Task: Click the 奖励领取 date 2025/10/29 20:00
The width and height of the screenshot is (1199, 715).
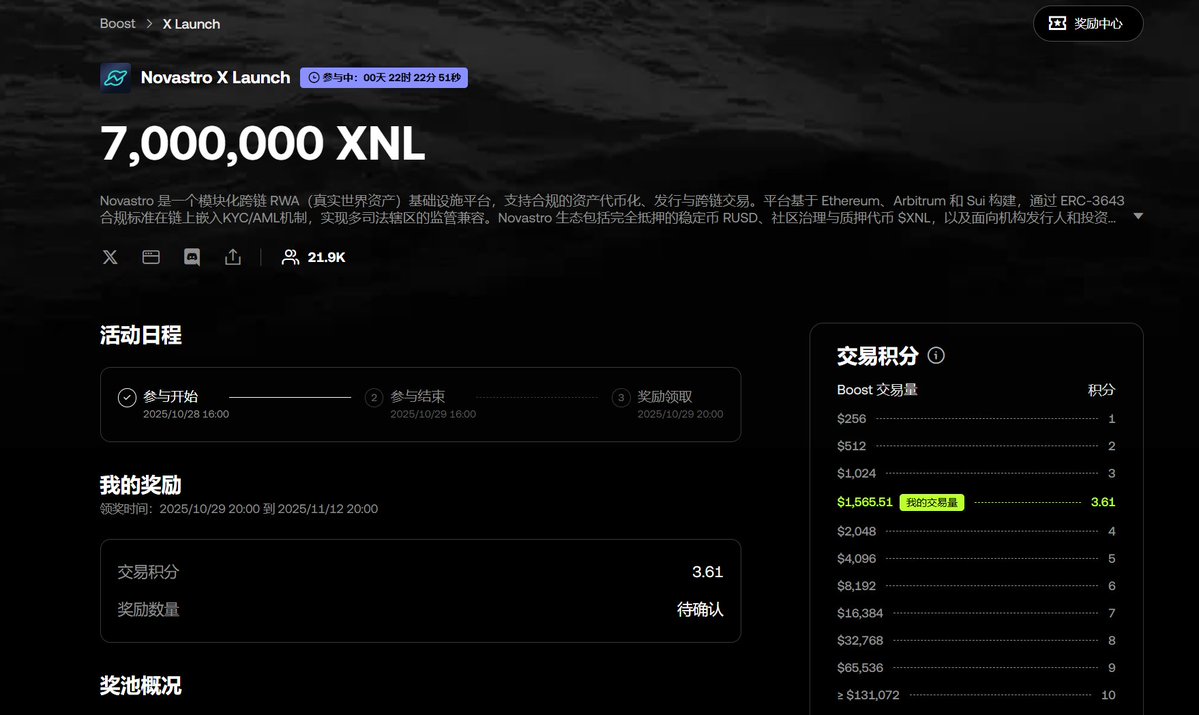Action: pos(680,414)
